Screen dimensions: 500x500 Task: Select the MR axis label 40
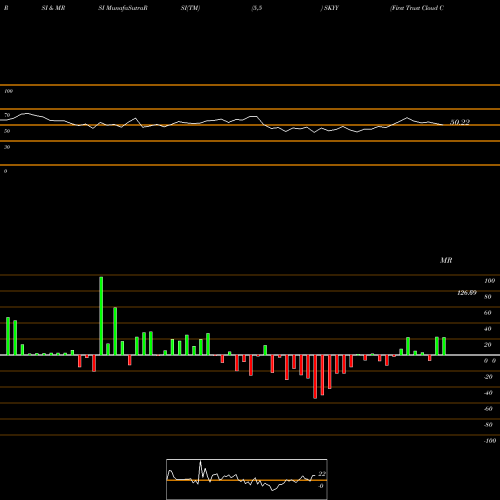[488, 329]
